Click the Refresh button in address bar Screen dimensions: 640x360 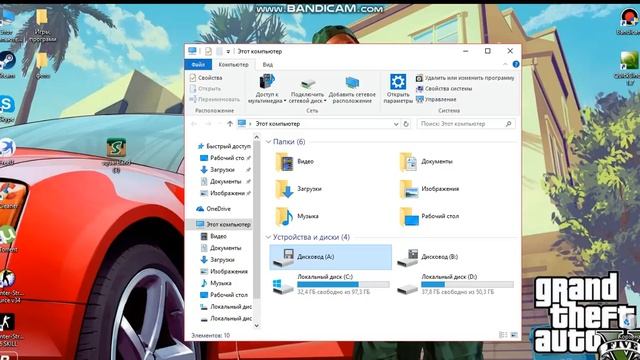406,124
